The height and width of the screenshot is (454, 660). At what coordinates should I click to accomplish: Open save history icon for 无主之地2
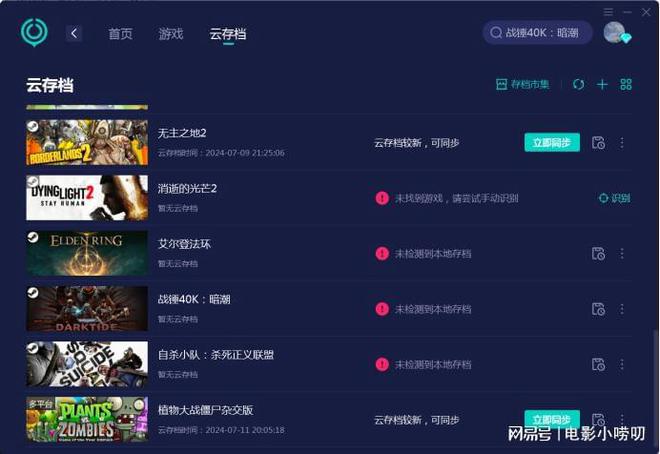point(598,143)
